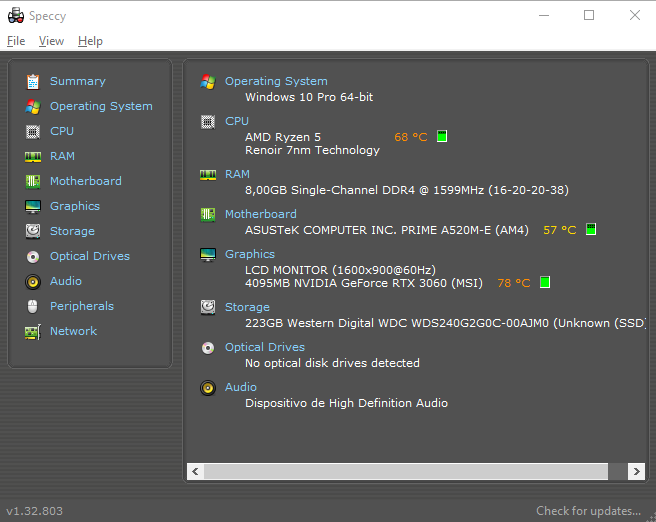
Task: Click the 68 °C CPU temperature value
Action: (x=411, y=137)
